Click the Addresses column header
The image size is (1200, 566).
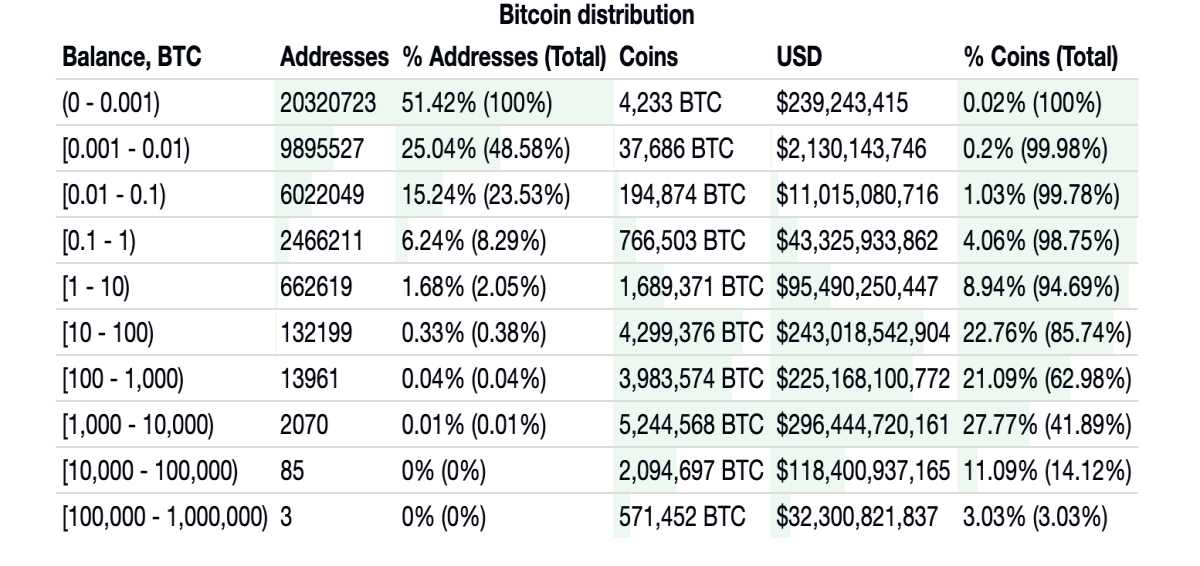[x=335, y=61]
